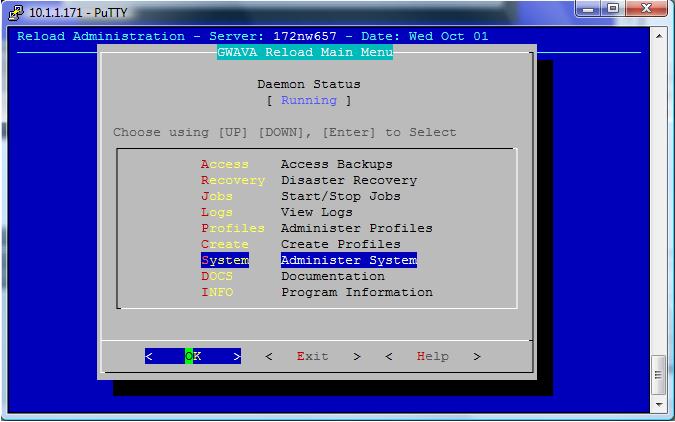Open the PuTTY icon in title bar
Screen dimensions: 675x422
click(16, 12)
